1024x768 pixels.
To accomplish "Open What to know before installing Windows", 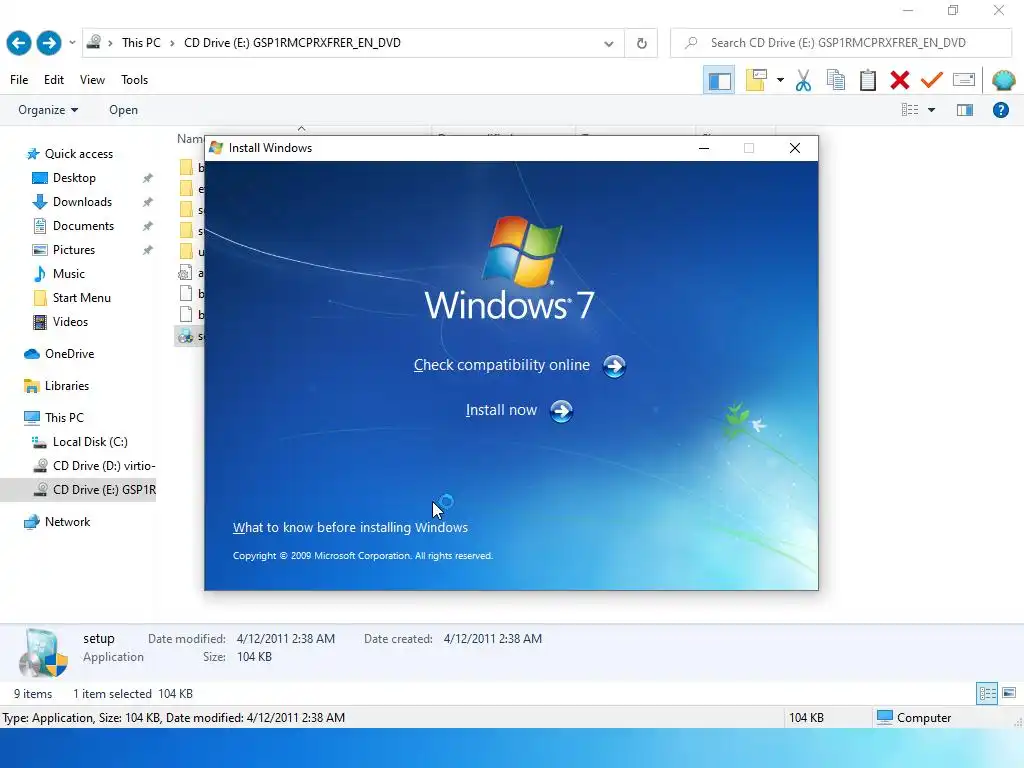I will pos(350,528).
